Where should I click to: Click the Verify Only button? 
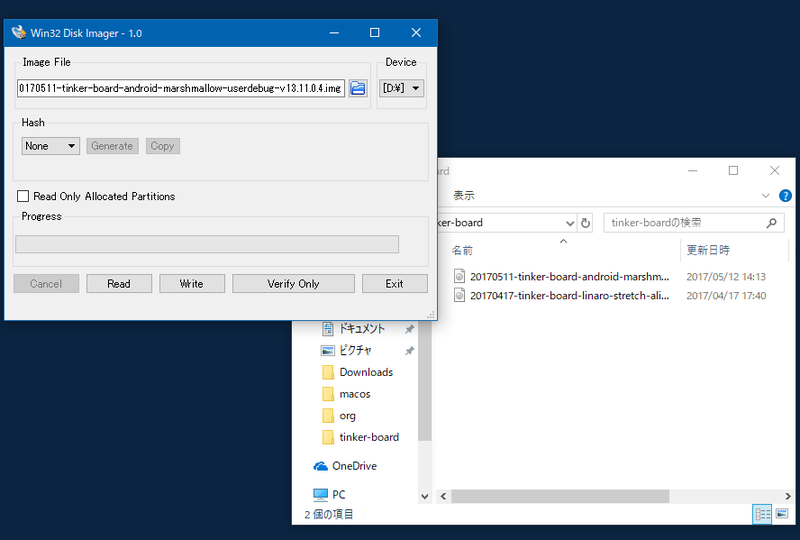click(293, 284)
